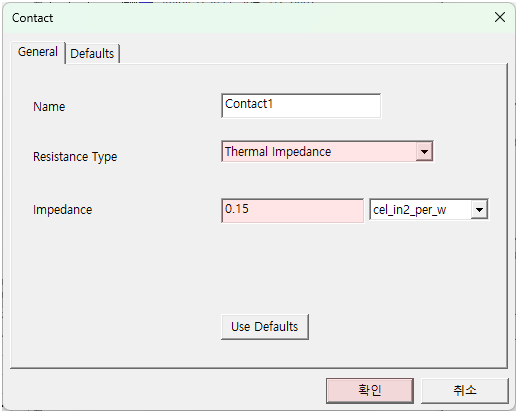Screen dimensions: 518x413
Task: Expand the impedance unit dropdown arrow
Action: tap(479, 210)
